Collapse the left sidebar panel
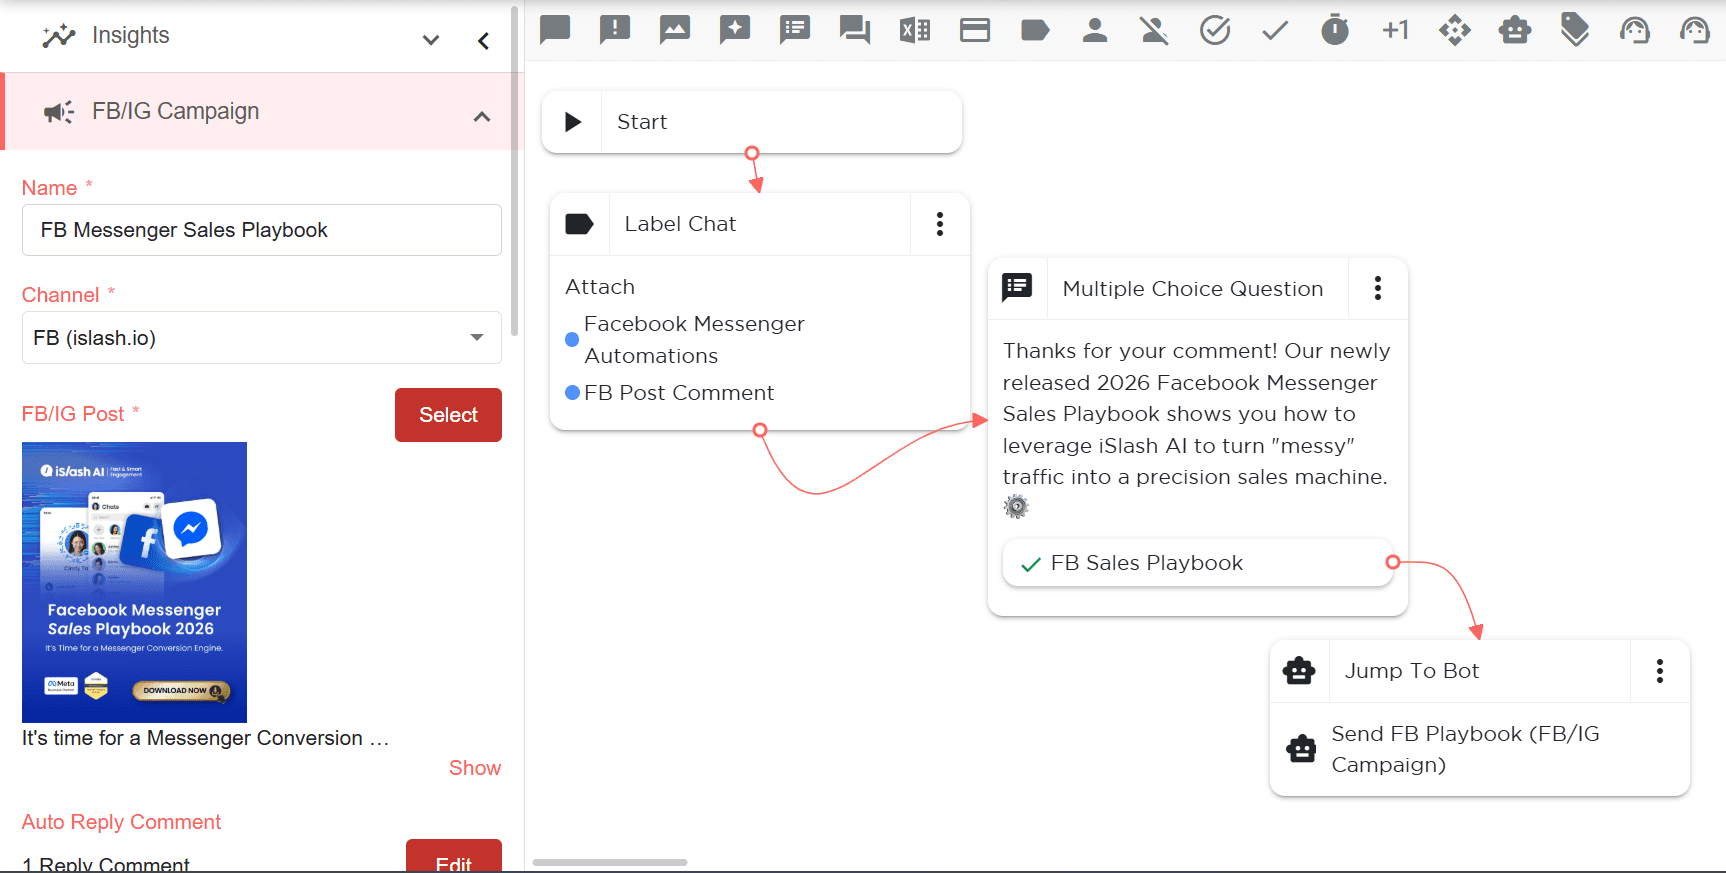 [x=483, y=40]
